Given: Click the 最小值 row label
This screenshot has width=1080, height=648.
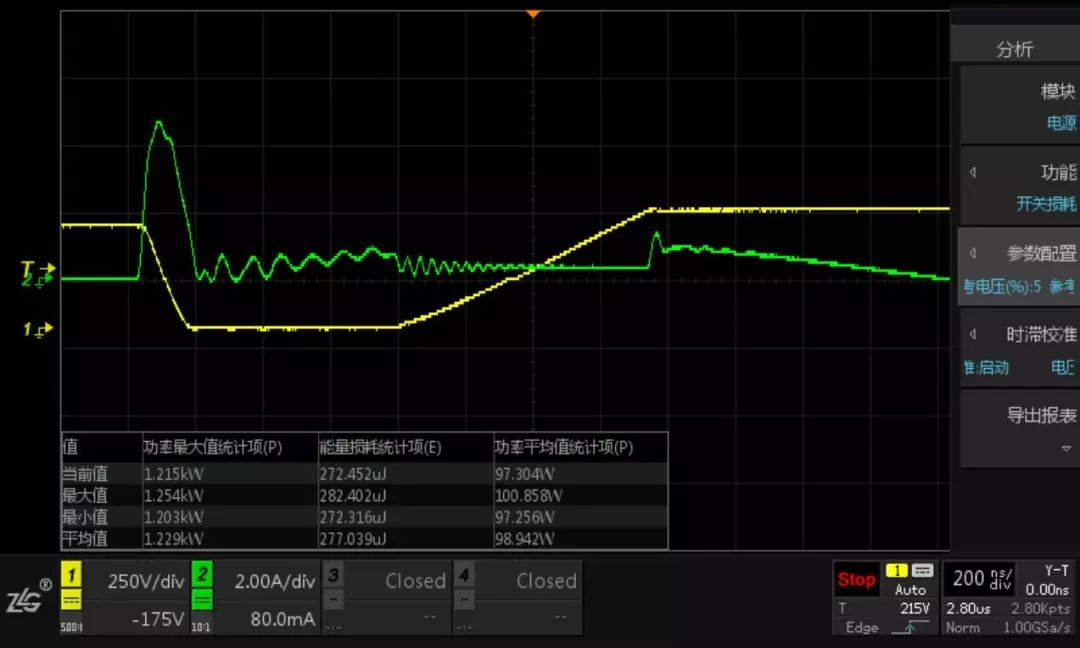Looking at the screenshot, I should pyautogui.click(x=85, y=517).
